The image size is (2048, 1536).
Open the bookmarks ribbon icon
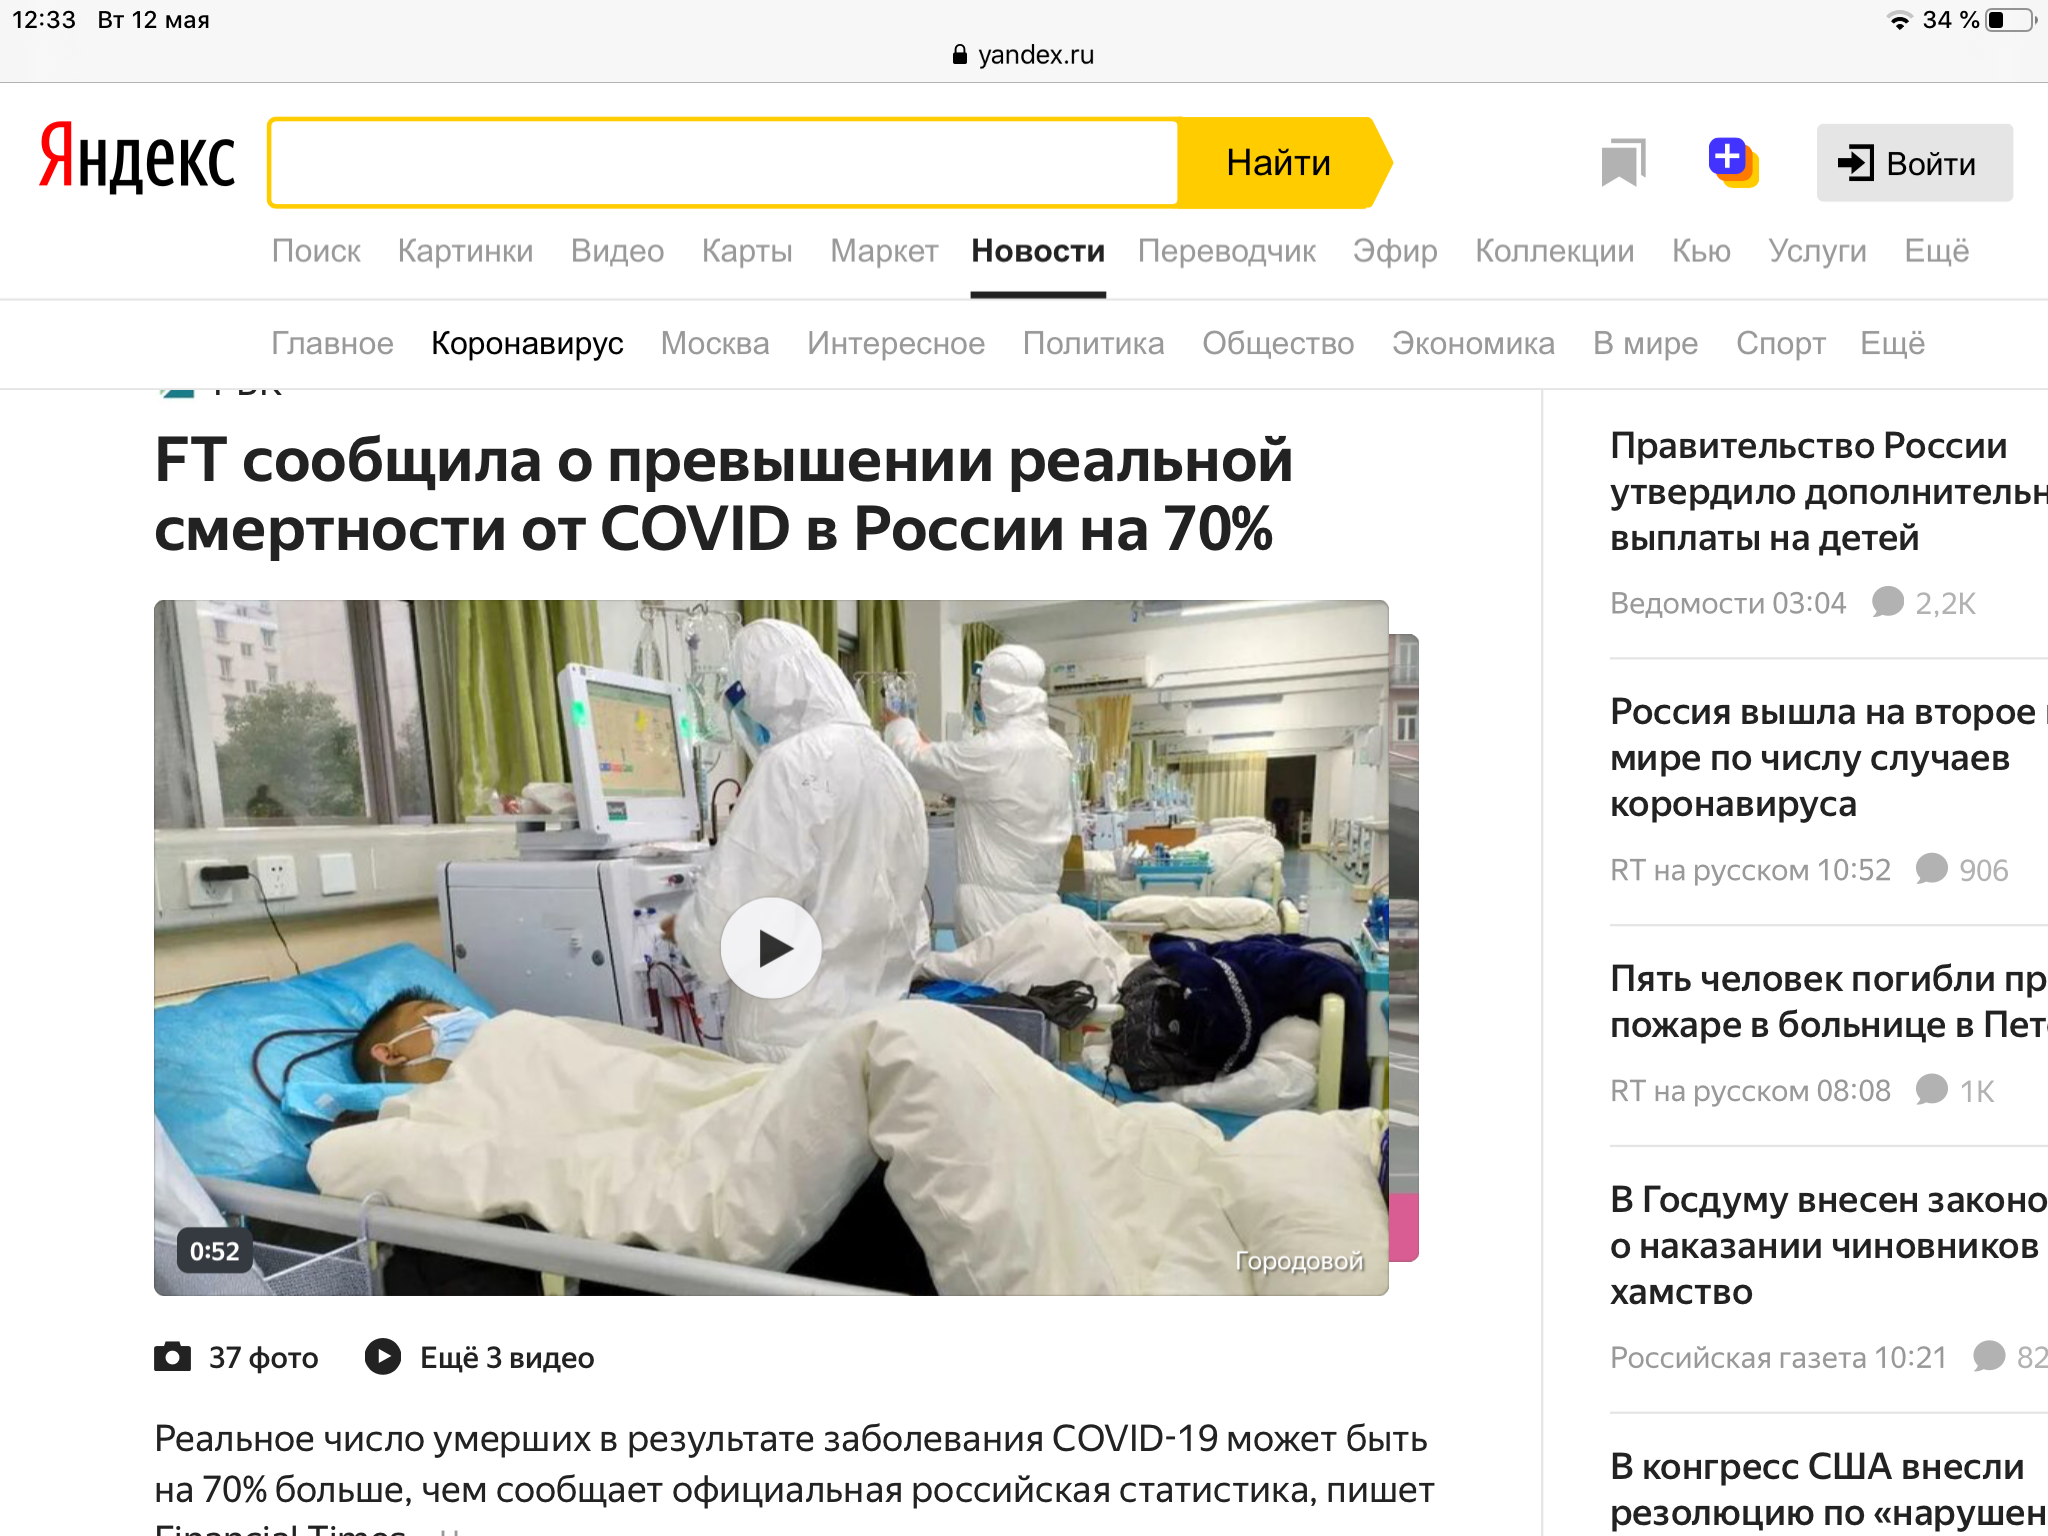[x=1623, y=163]
